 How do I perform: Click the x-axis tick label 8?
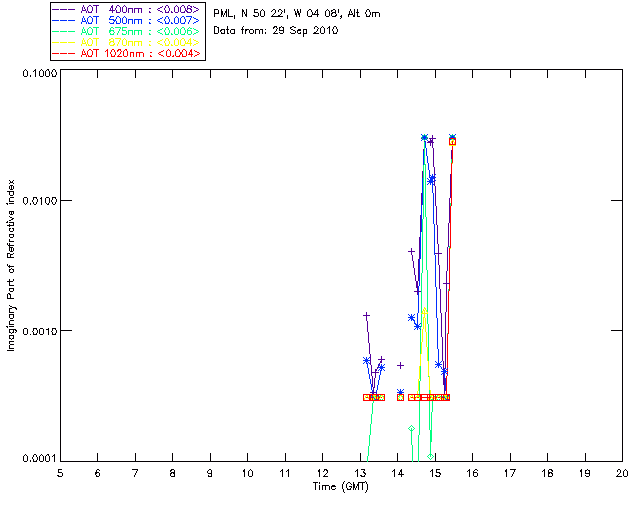[x=173, y=473]
